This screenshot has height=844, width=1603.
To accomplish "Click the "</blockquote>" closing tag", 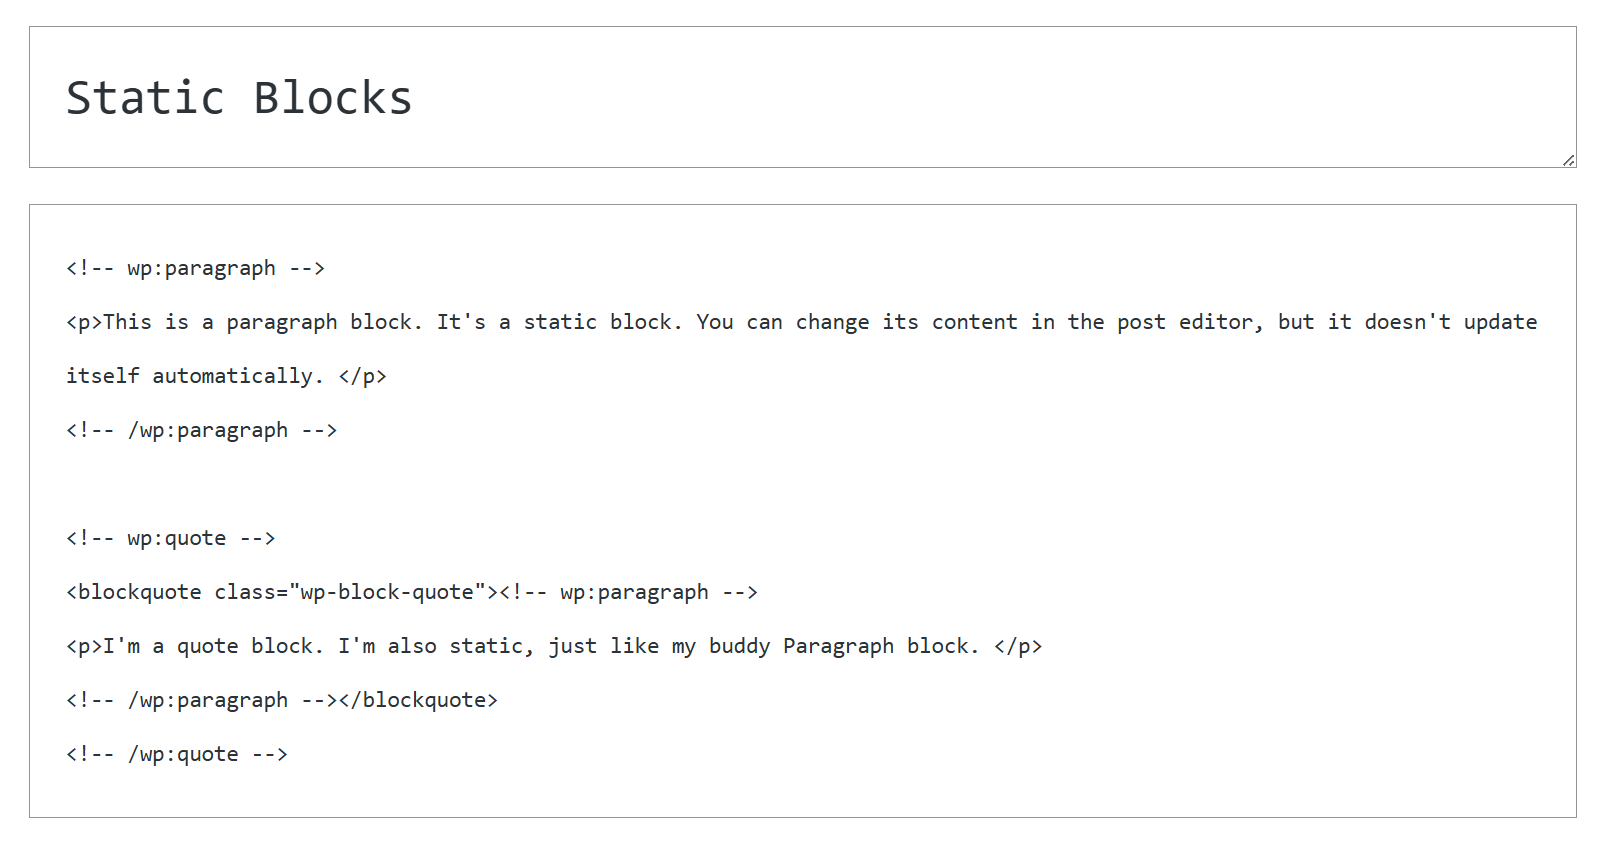I will [418, 700].
